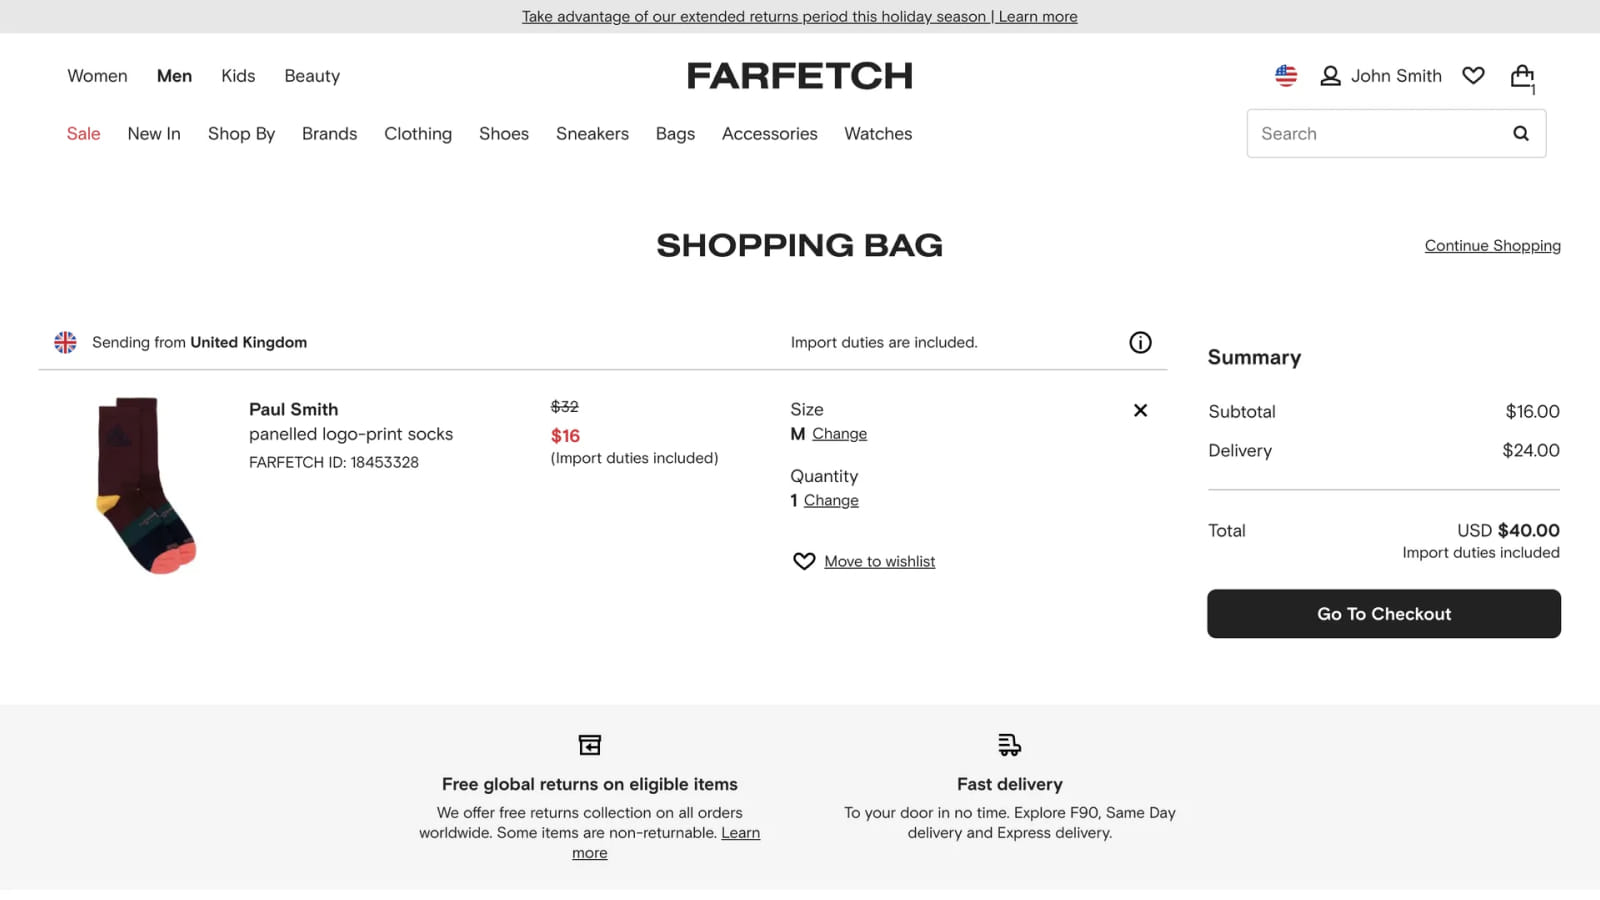Change the quantity from 1
This screenshot has height=900, width=1600.
pos(830,500)
